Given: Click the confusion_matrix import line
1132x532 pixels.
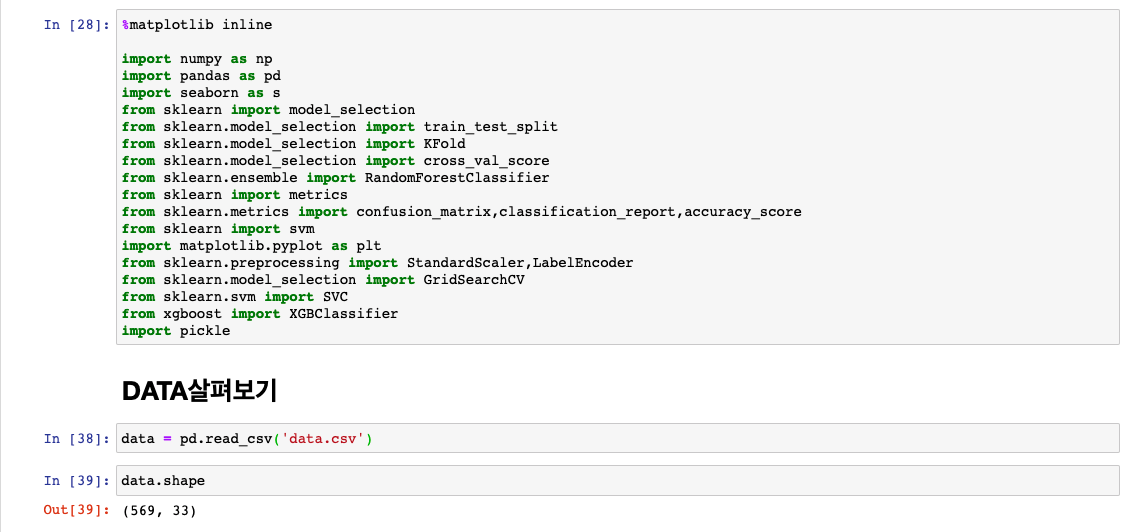Looking at the screenshot, I should point(461,212).
